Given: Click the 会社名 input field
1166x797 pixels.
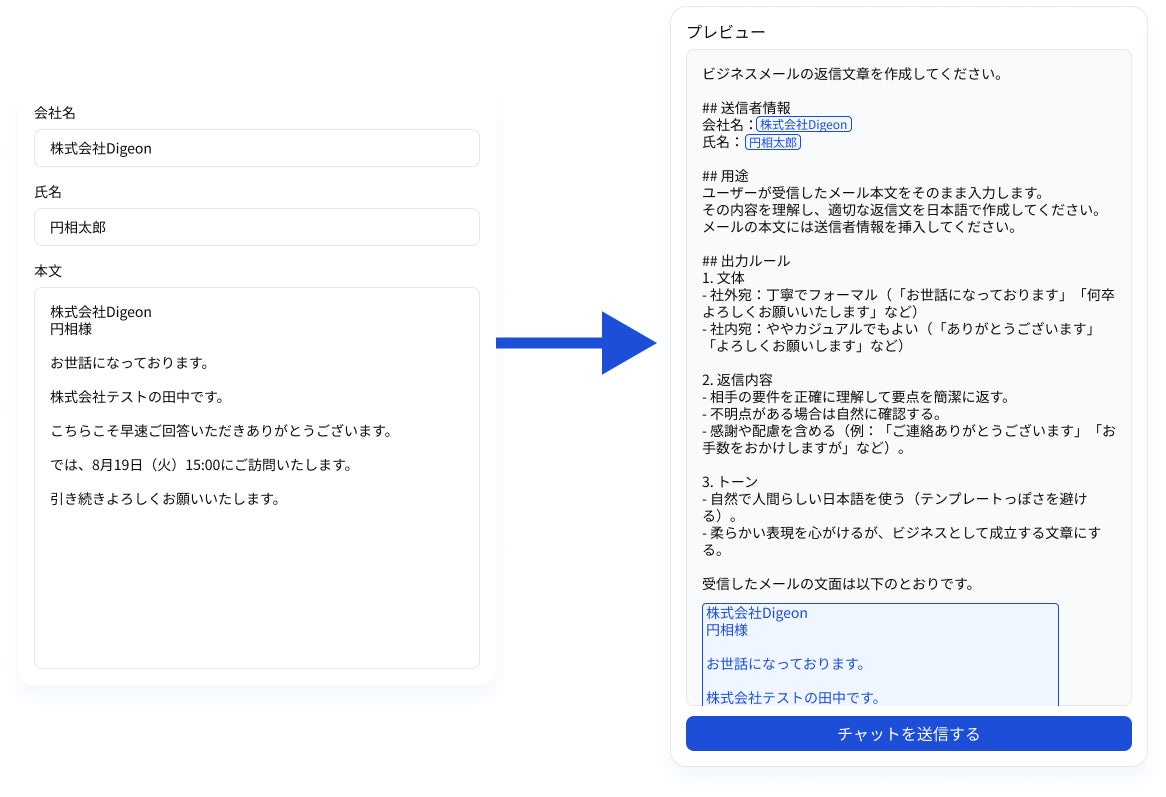Looking at the screenshot, I should pyautogui.click(x=256, y=147).
